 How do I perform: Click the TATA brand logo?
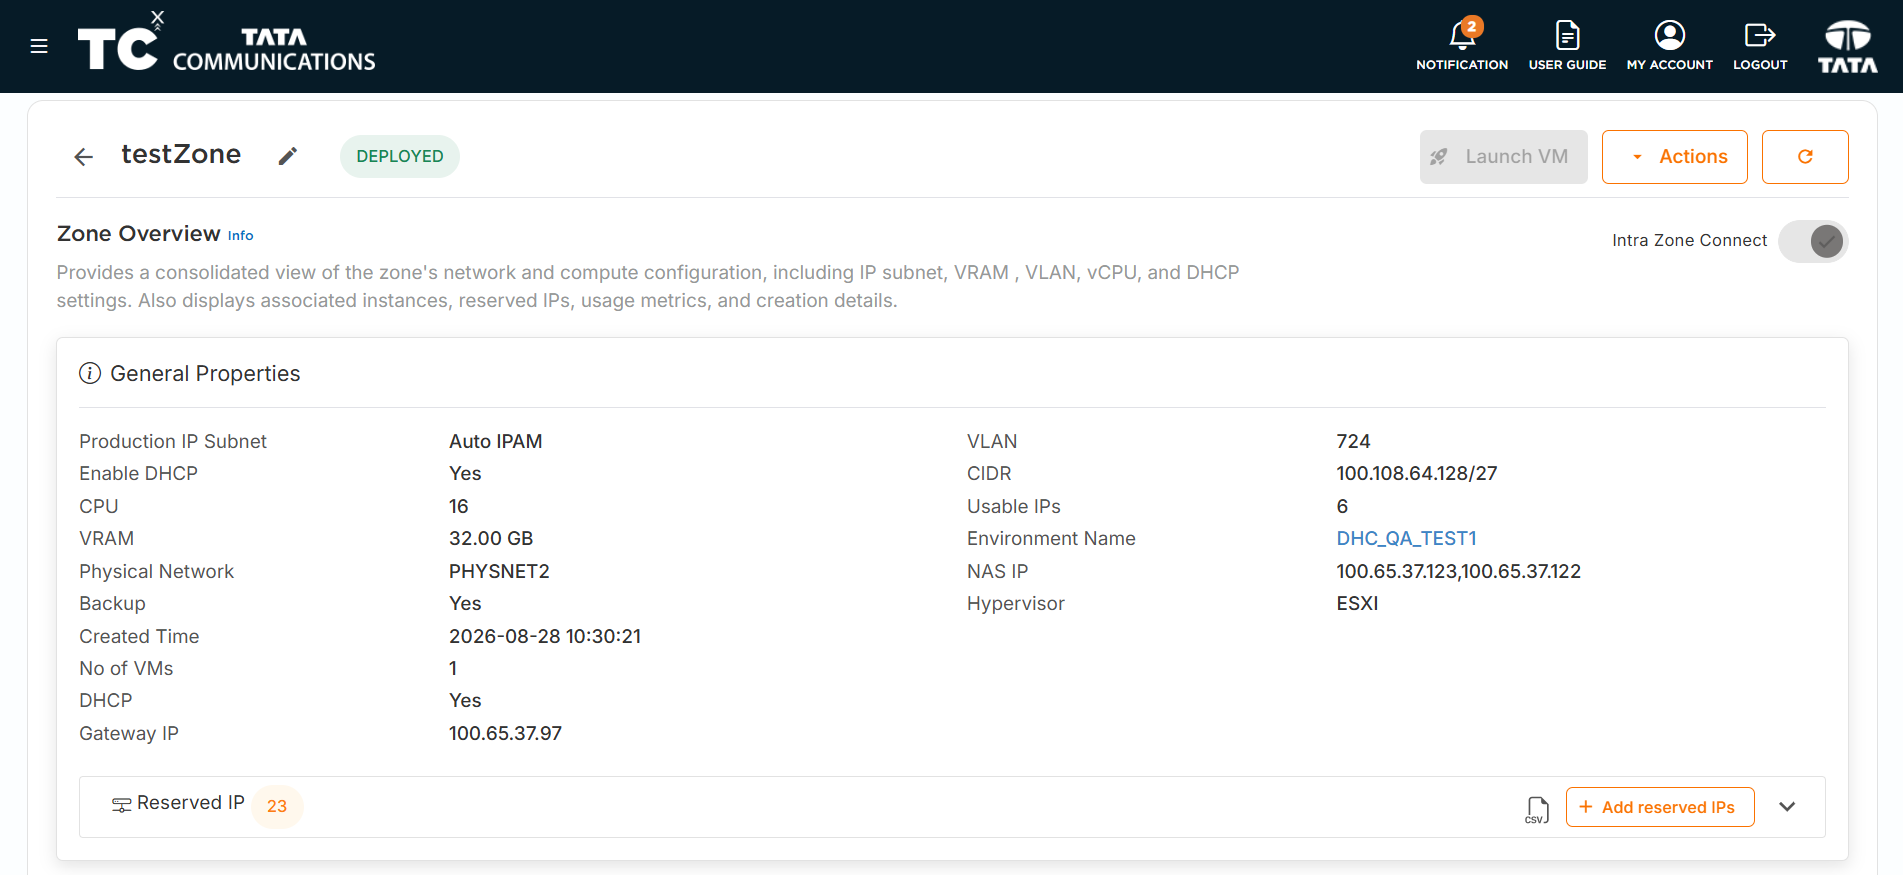[x=1848, y=46]
